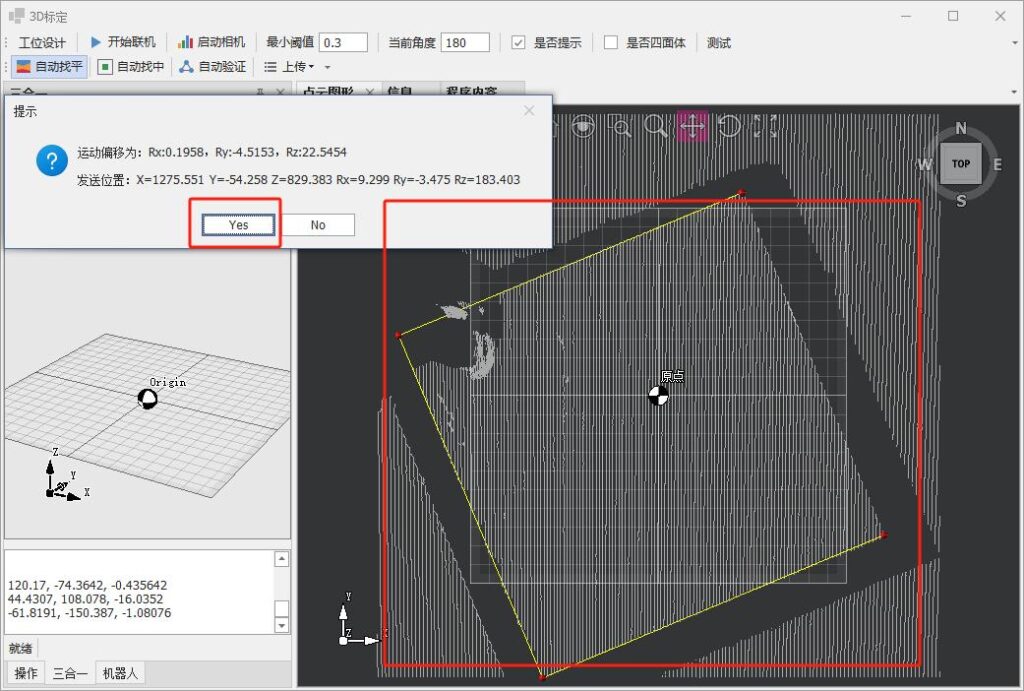Activate the pan tool in viewport
1024x691 pixels.
coord(692,126)
